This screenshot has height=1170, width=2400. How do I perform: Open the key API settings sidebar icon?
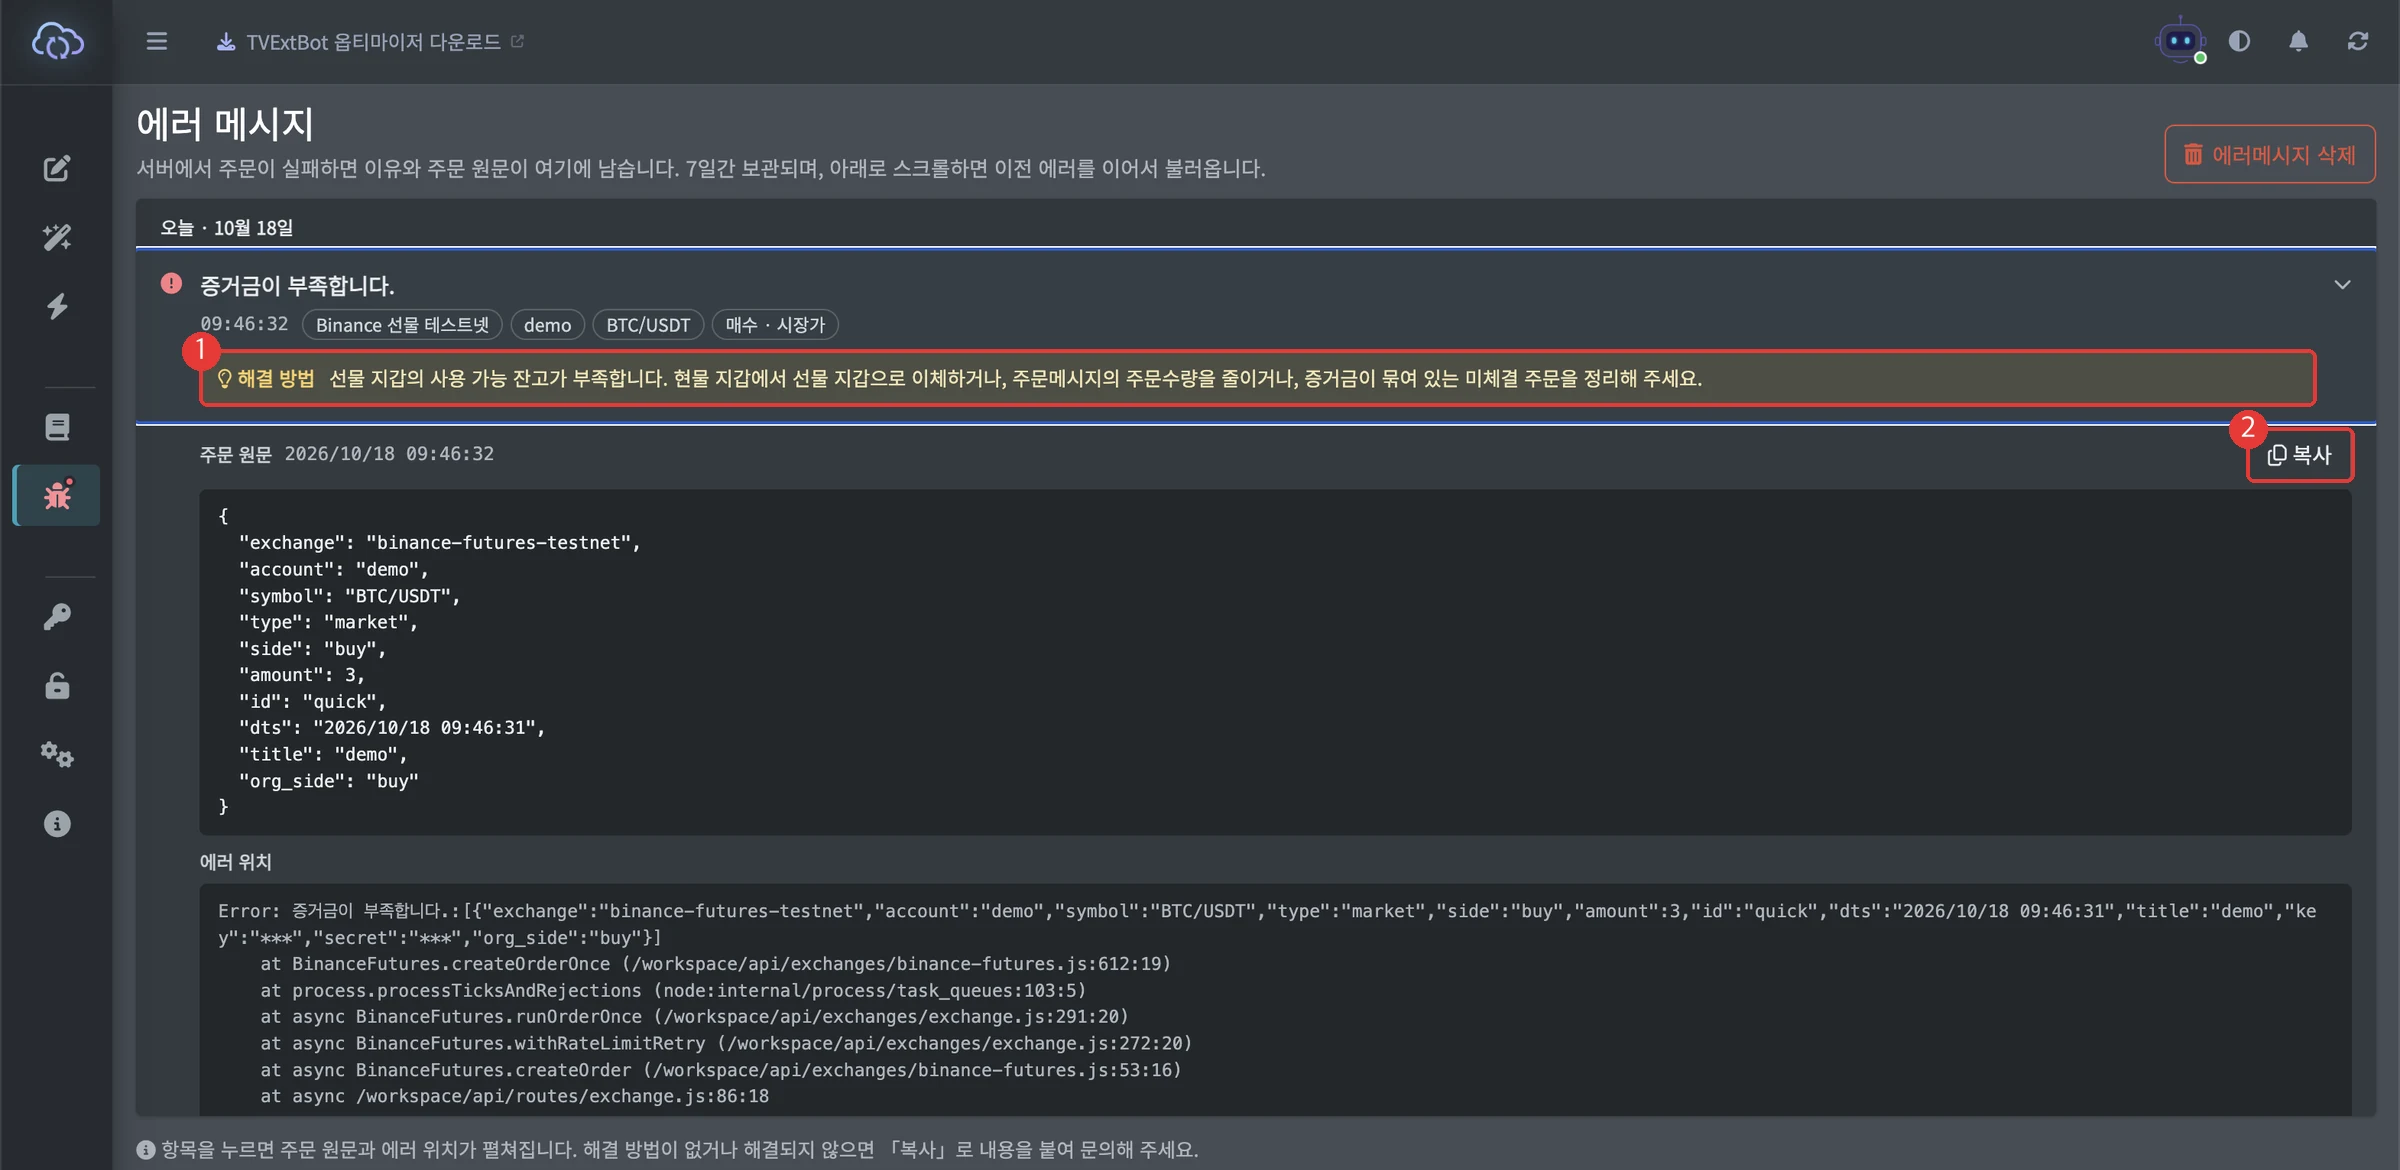click(x=57, y=617)
